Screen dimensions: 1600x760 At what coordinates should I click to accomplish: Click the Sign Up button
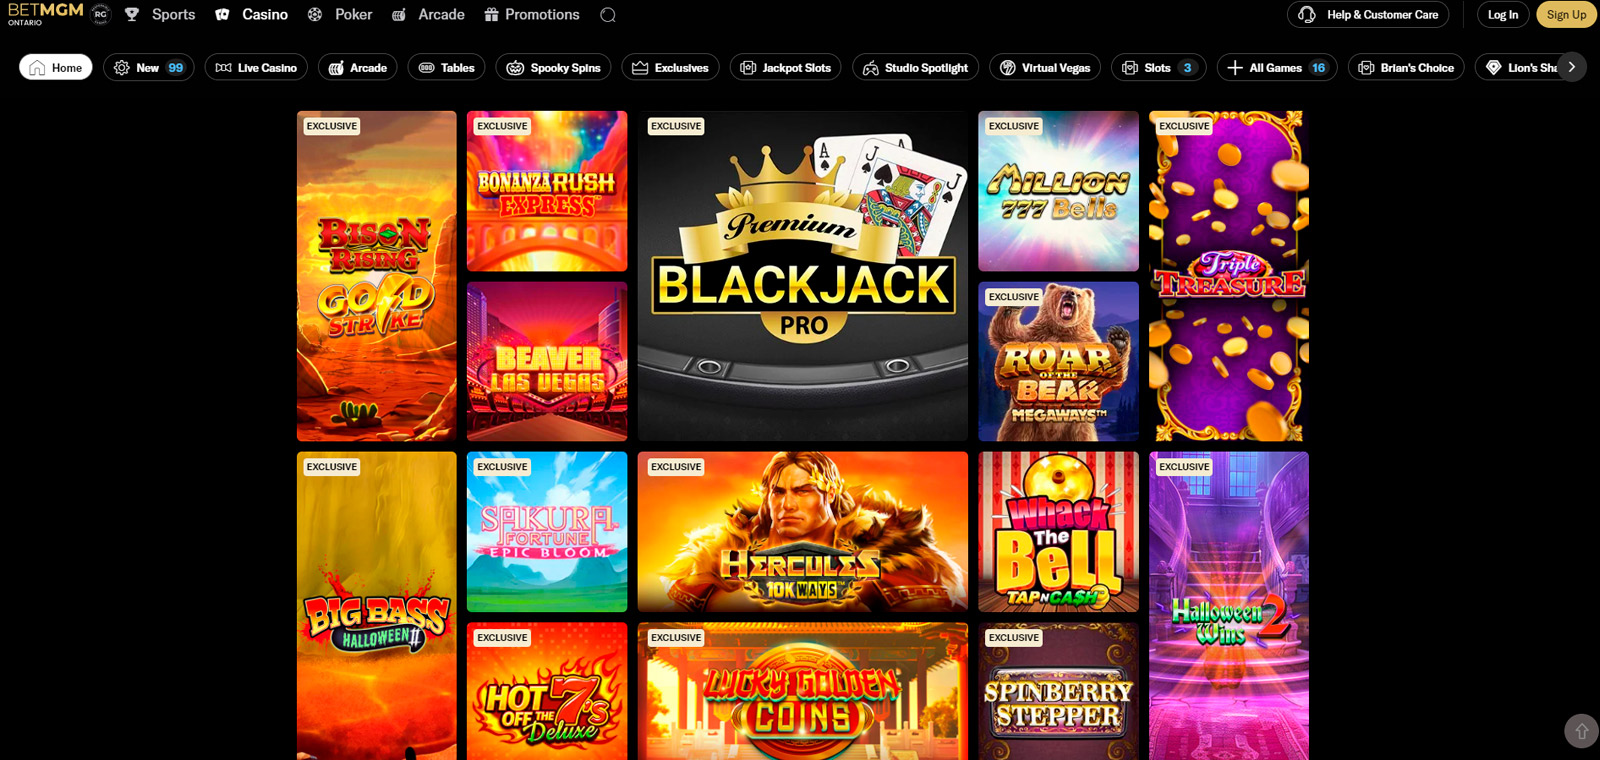tap(1566, 14)
